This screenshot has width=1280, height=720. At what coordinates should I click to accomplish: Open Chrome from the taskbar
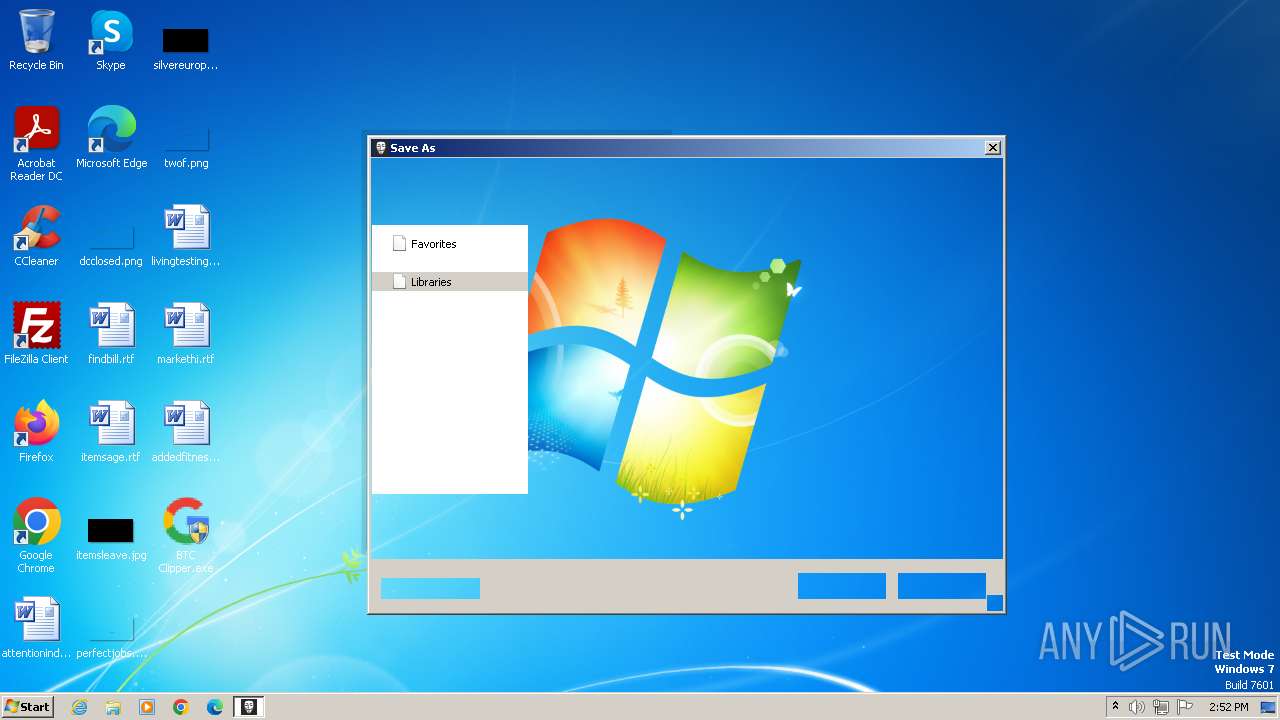coord(181,707)
